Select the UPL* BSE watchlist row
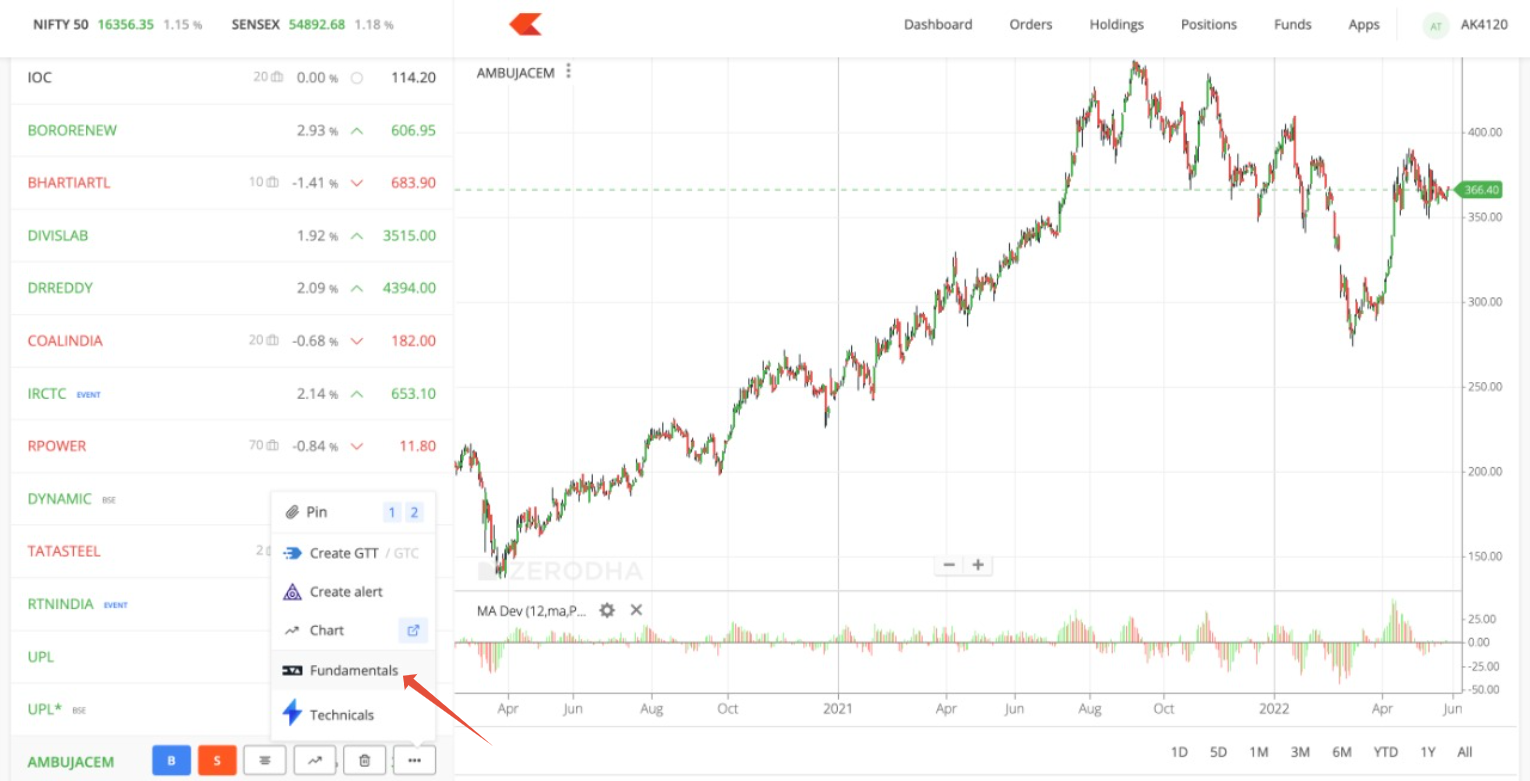Screen dimensions: 1530x781 pos(231,709)
